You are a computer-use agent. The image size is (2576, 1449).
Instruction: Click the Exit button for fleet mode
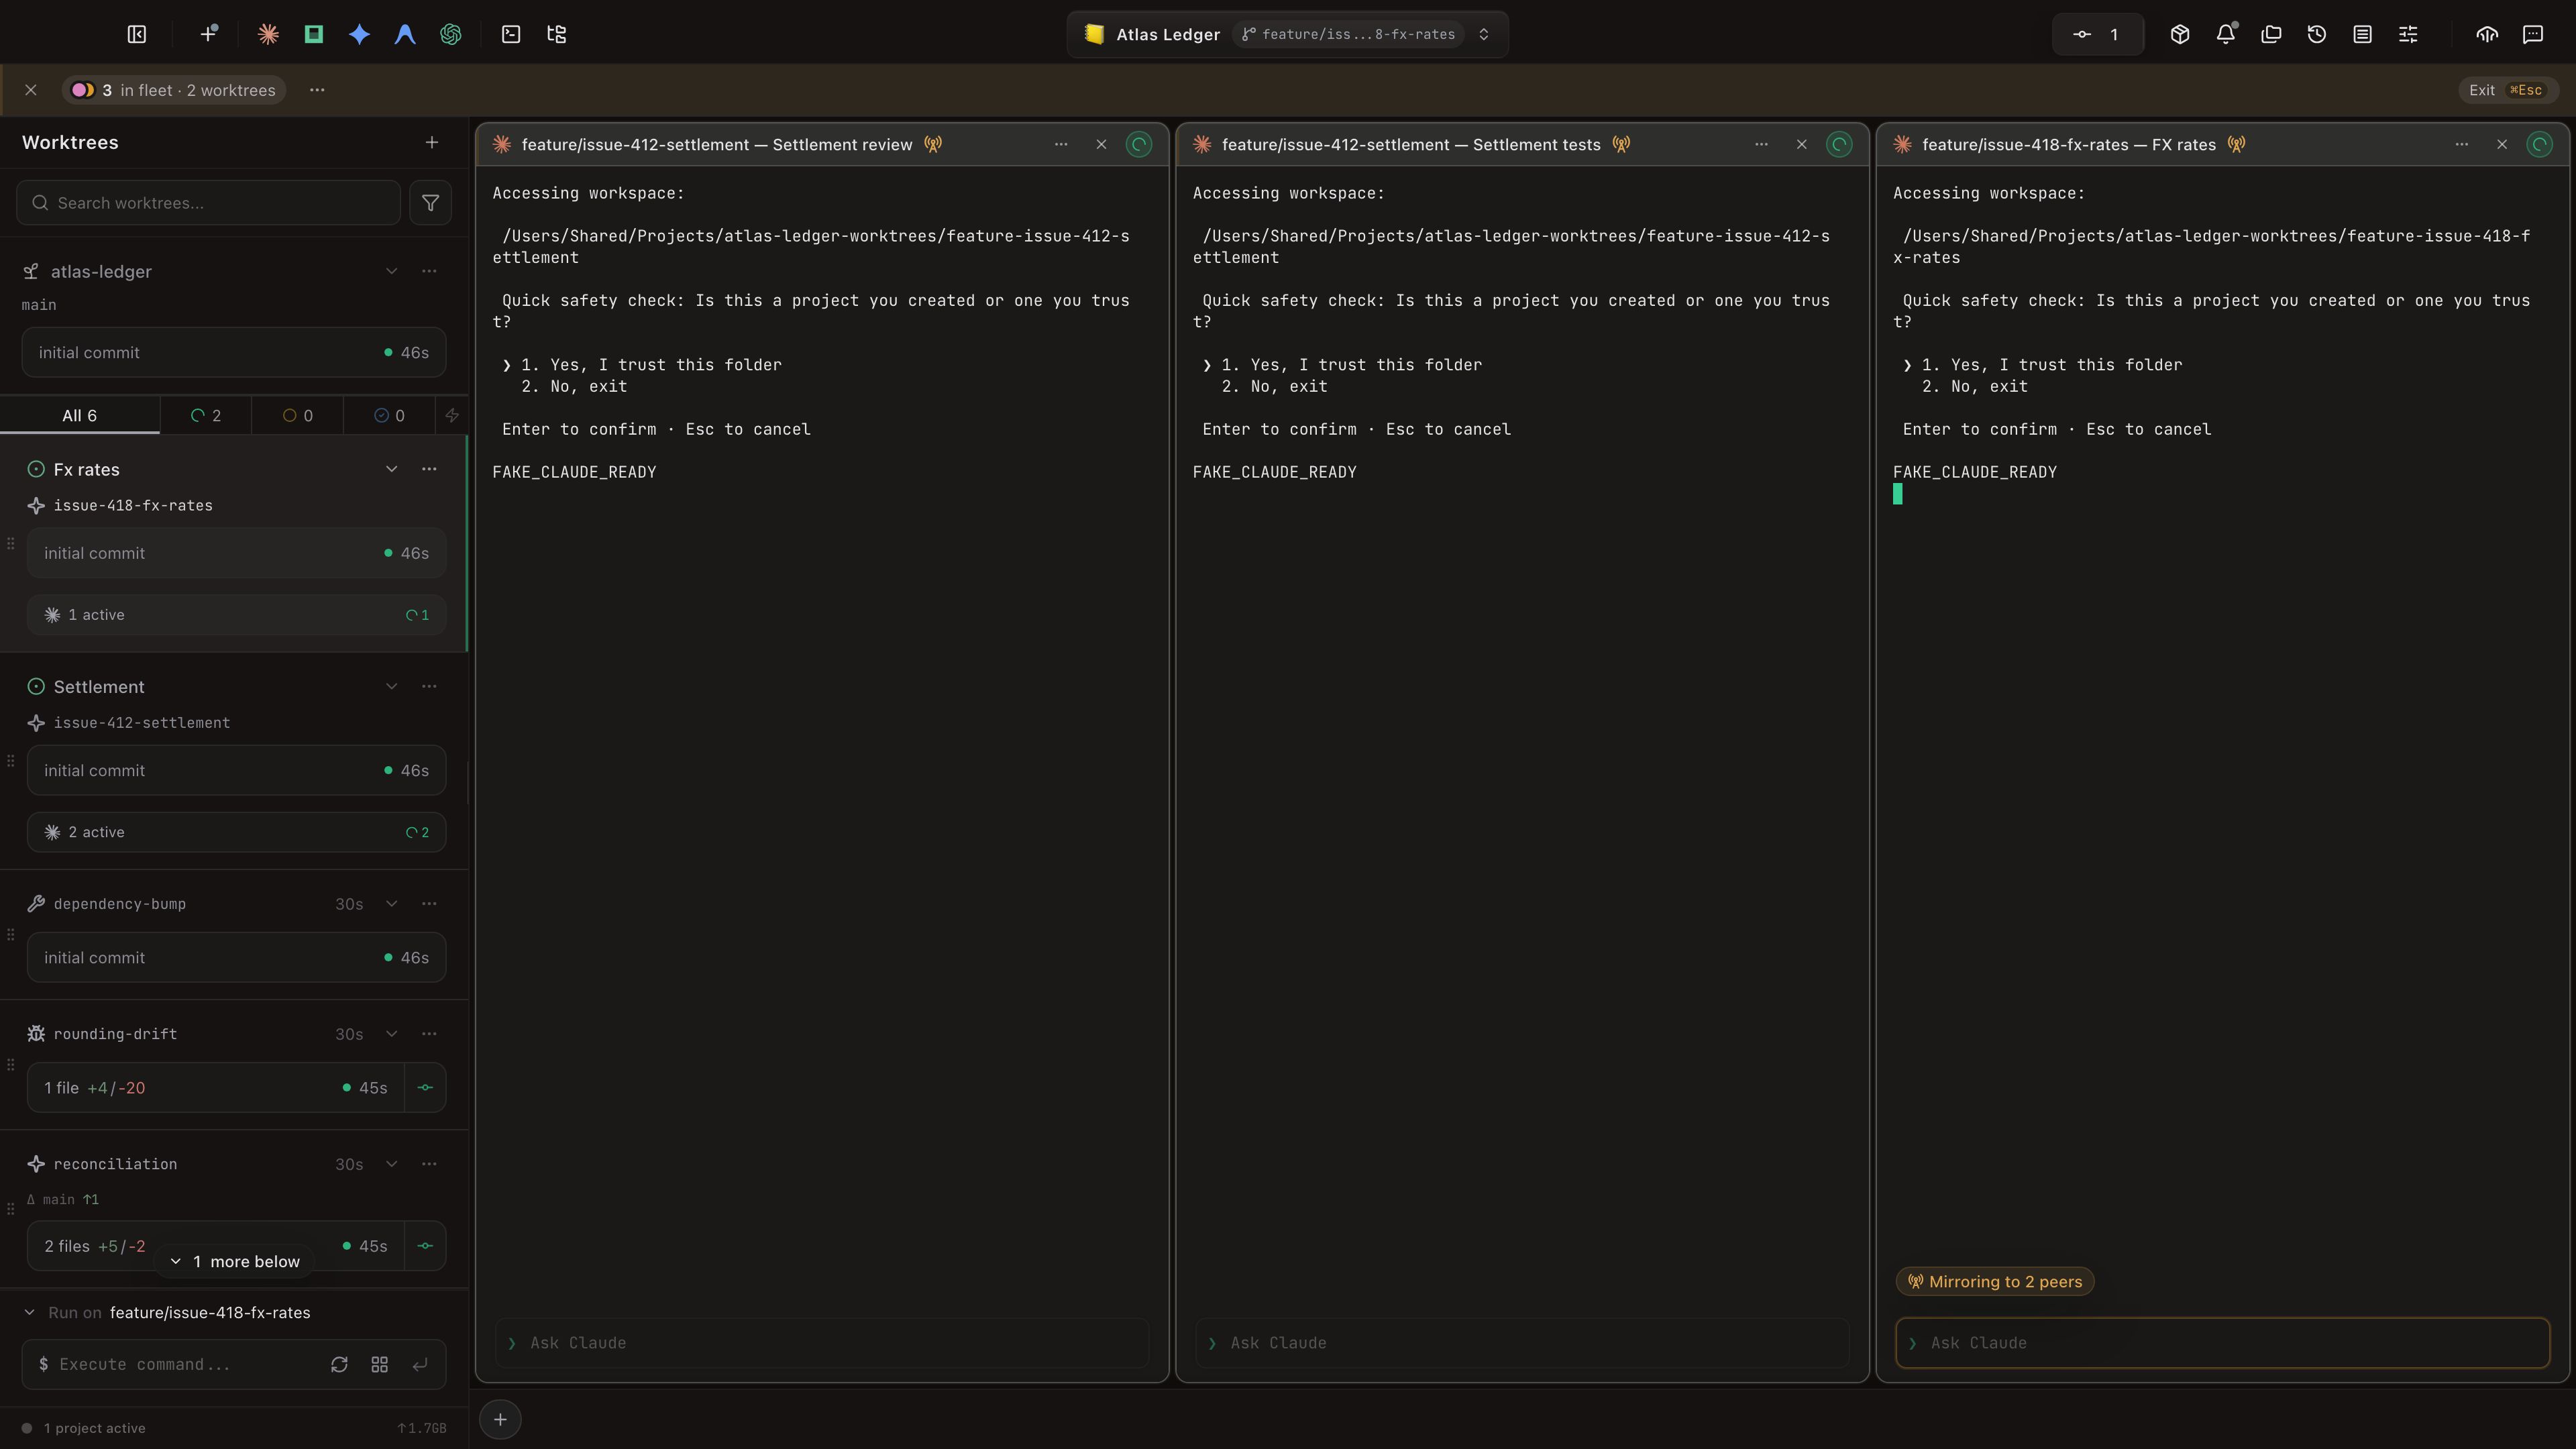click(x=2507, y=90)
